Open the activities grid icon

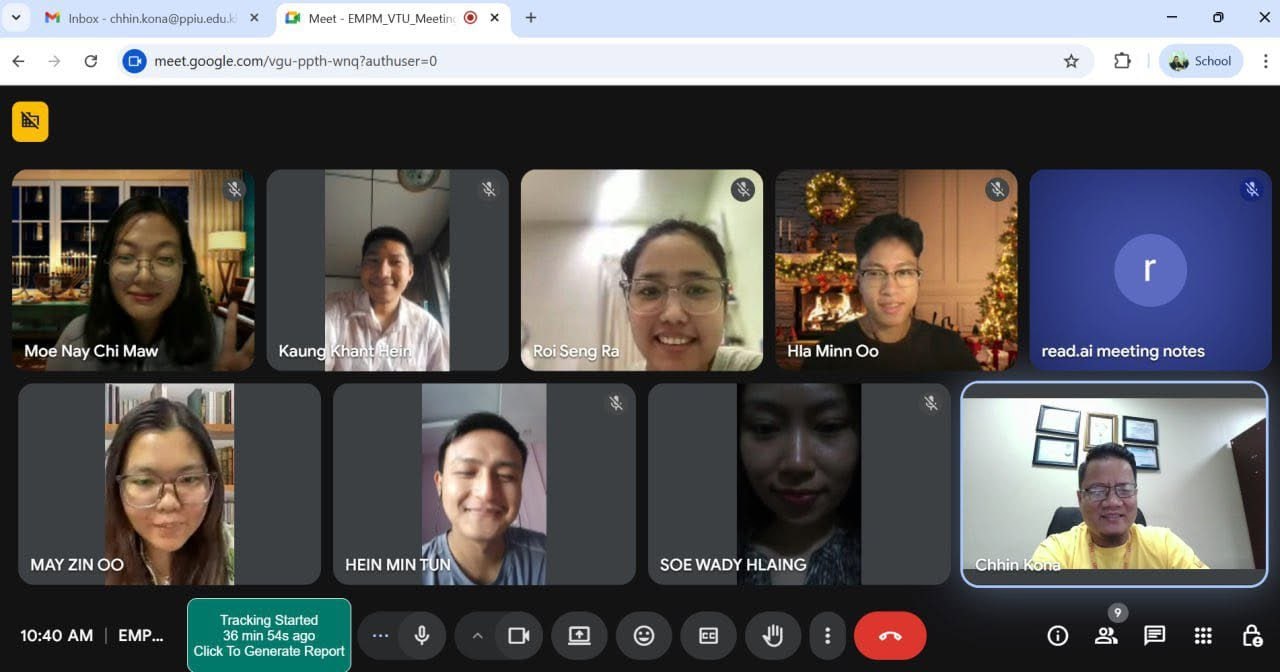tap(1203, 636)
